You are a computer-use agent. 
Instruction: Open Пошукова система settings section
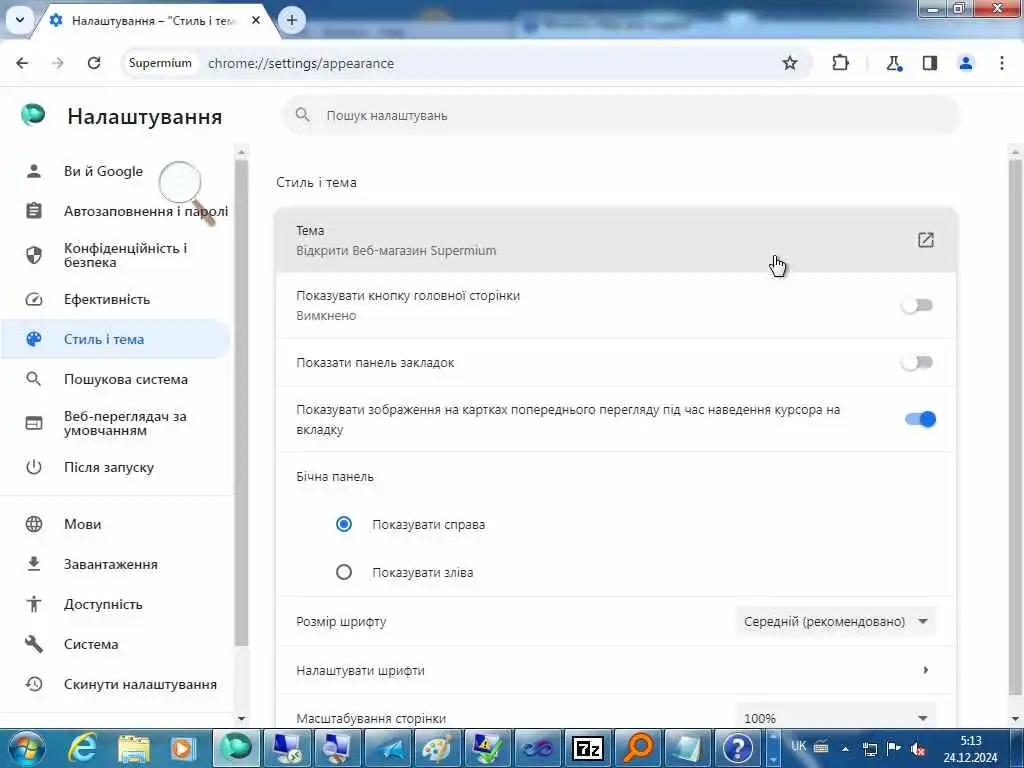[x=116, y=379]
